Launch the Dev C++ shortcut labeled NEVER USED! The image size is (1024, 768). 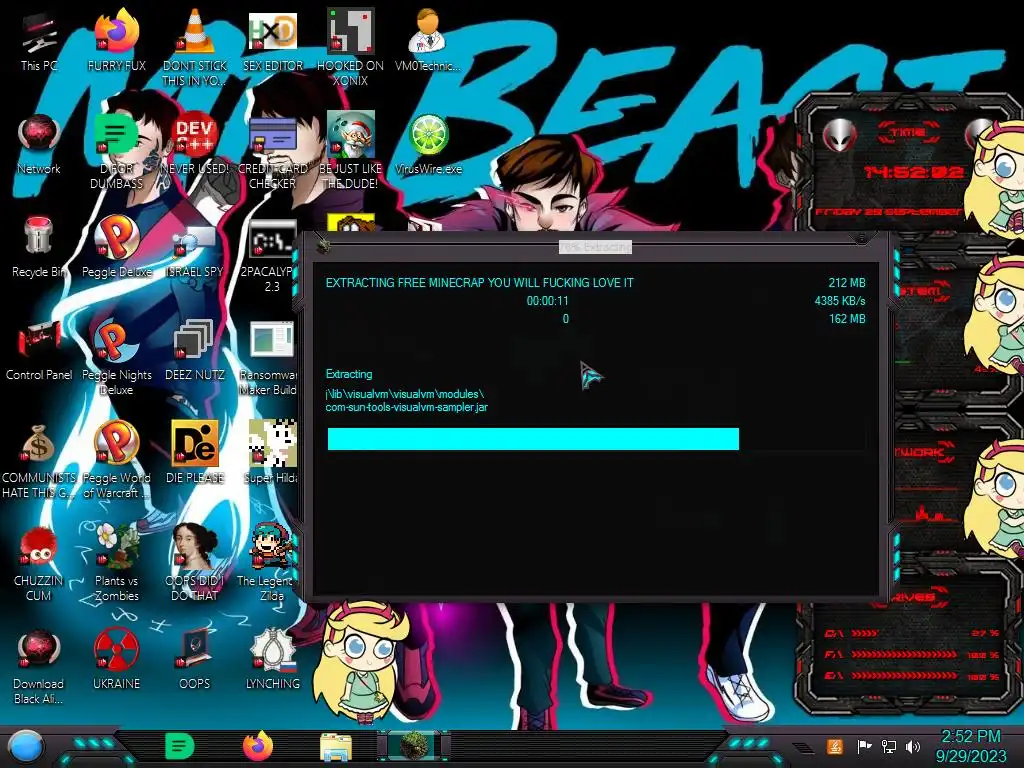tap(194, 136)
